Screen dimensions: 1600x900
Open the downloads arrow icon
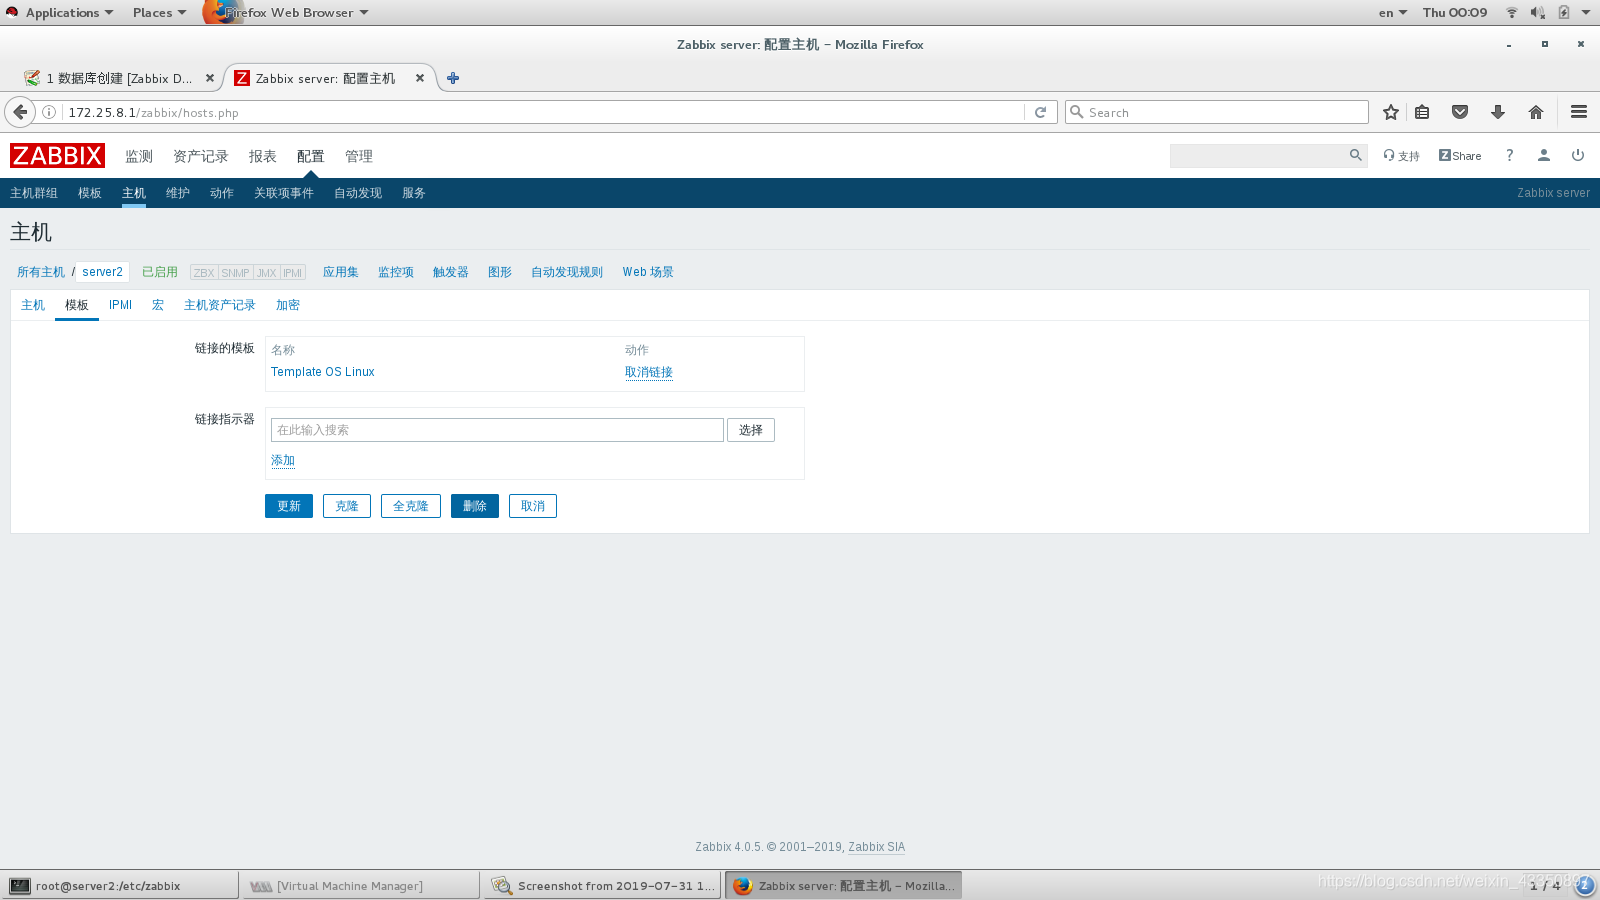click(1498, 112)
